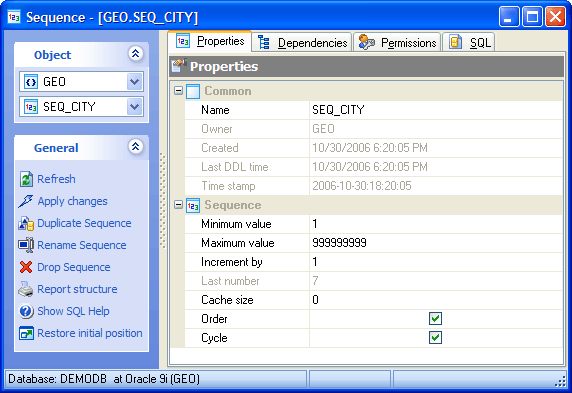Click the Rename Sequence icon
572x393 pixels.
pyautogui.click(x=26, y=245)
